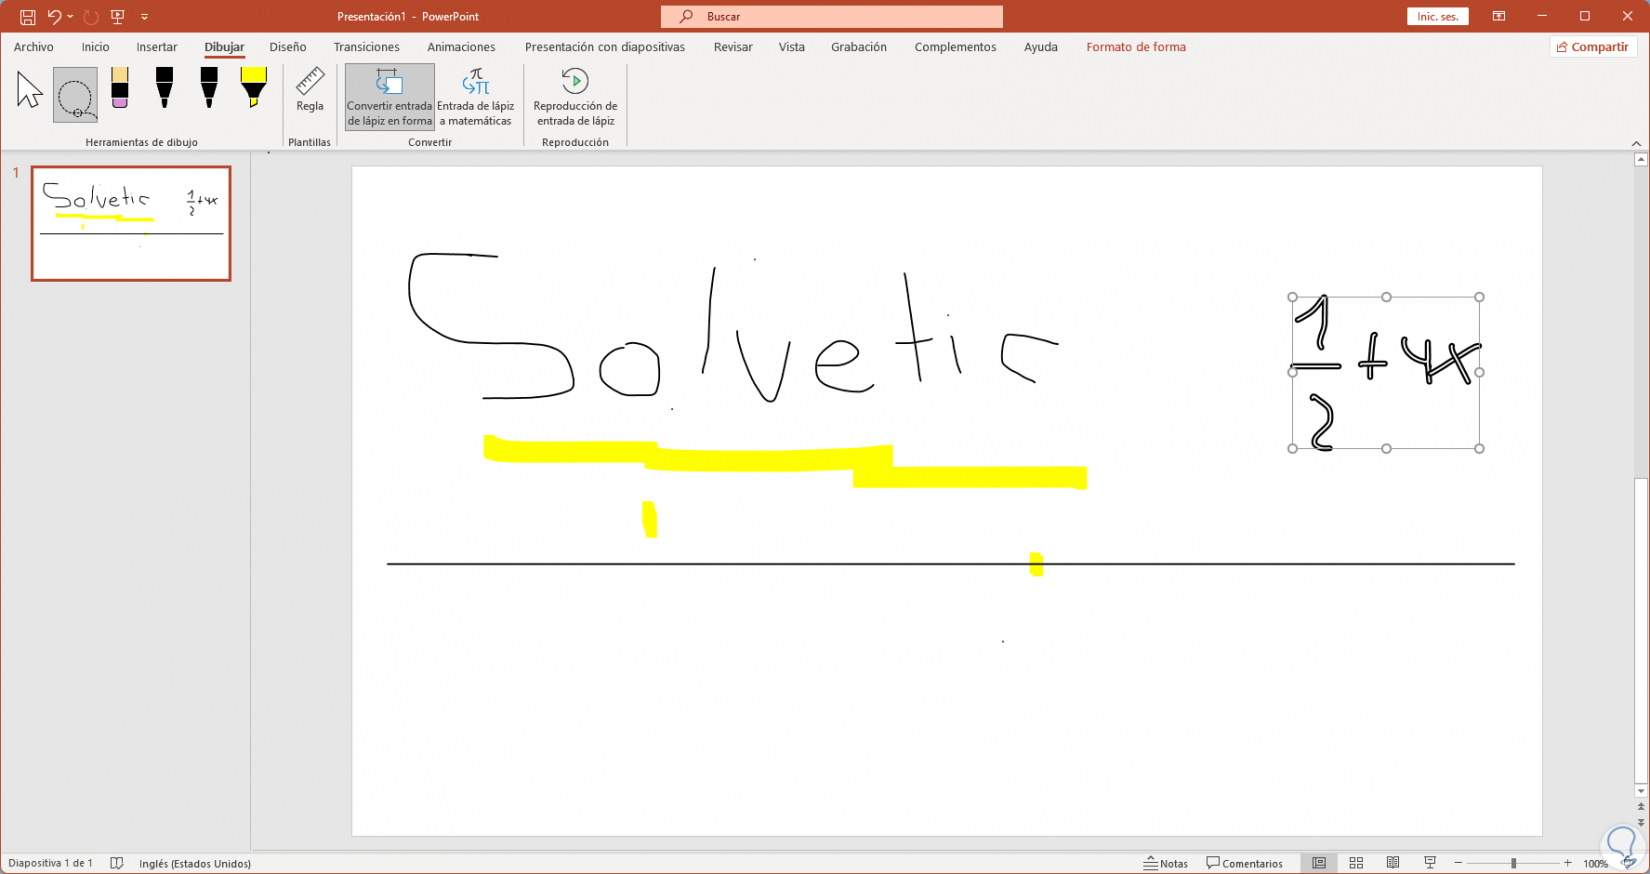Toggle the Regla ruler

tap(310, 91)
